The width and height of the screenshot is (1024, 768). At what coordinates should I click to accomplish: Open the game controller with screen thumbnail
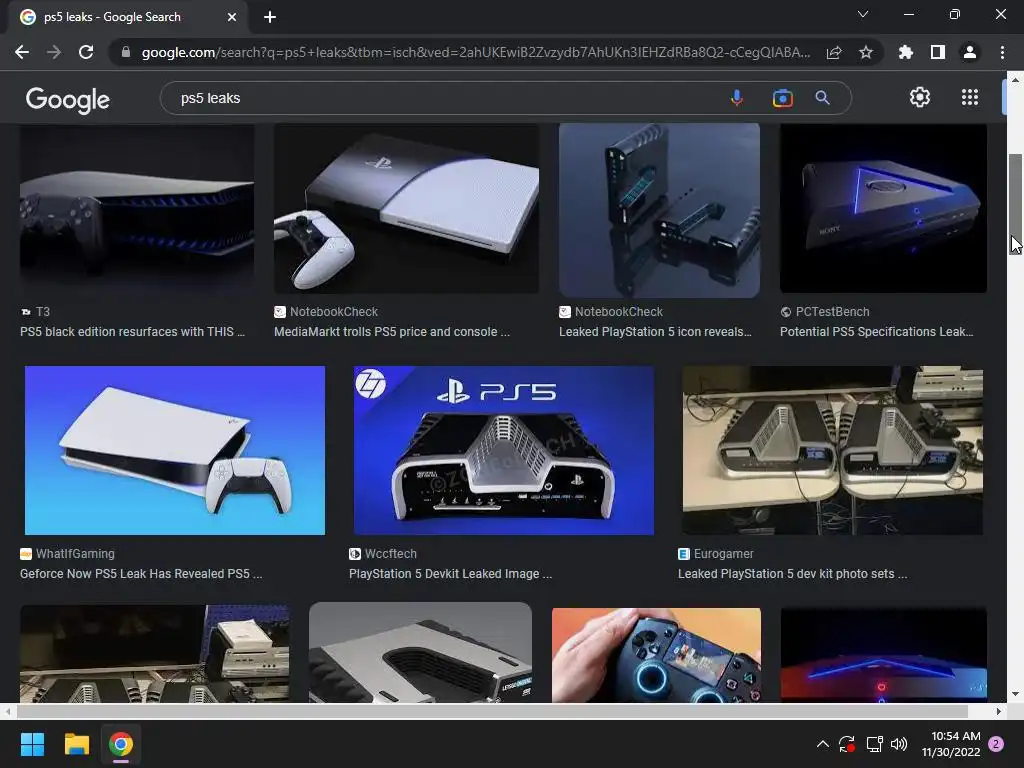(x=656, y=655)
